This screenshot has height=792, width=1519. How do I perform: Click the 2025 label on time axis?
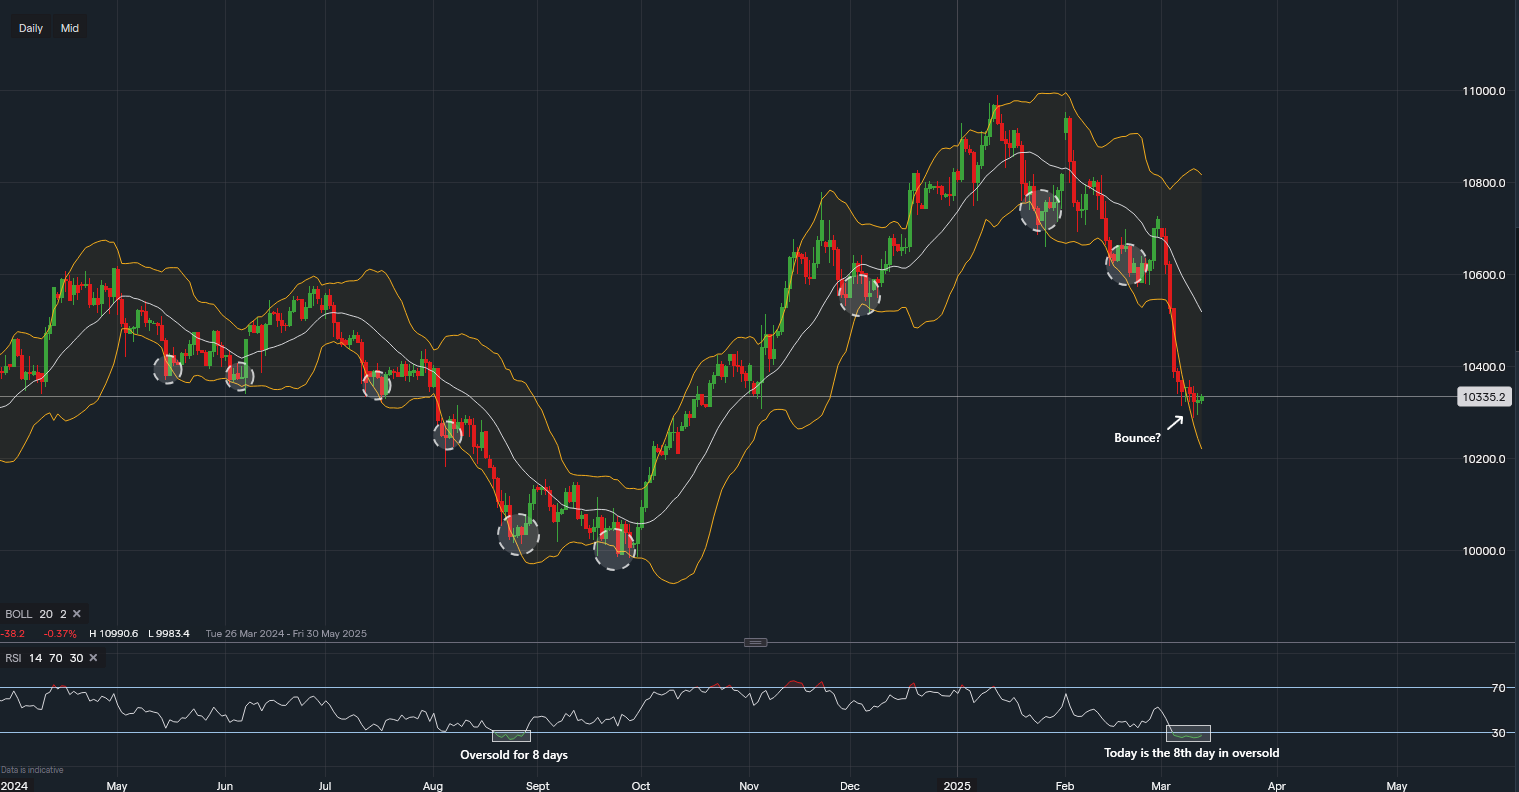click(x=957, y=786)
